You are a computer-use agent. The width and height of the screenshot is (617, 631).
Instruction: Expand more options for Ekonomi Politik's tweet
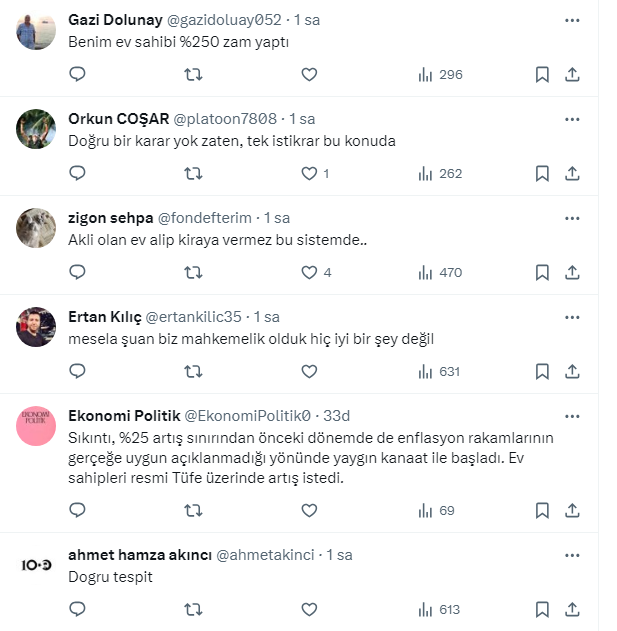tap(572, 416)
